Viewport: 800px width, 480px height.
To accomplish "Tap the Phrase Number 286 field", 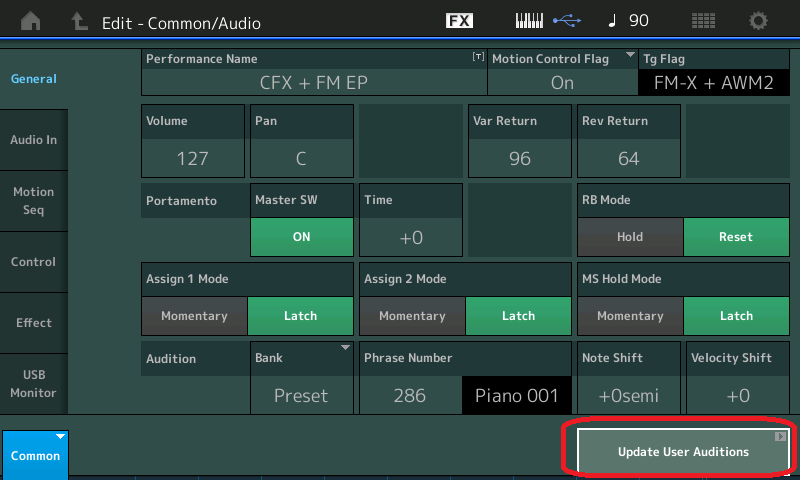I will click(x=409, y=395).
